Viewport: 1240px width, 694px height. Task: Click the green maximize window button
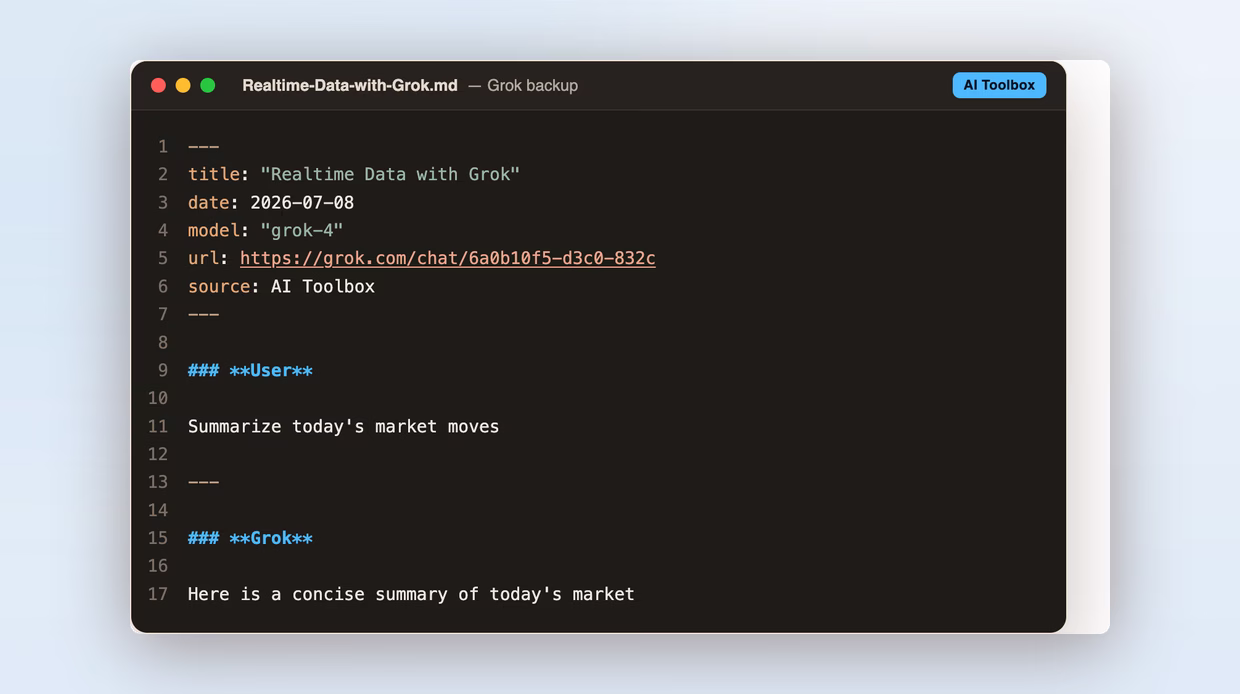(x=208, y=85)
